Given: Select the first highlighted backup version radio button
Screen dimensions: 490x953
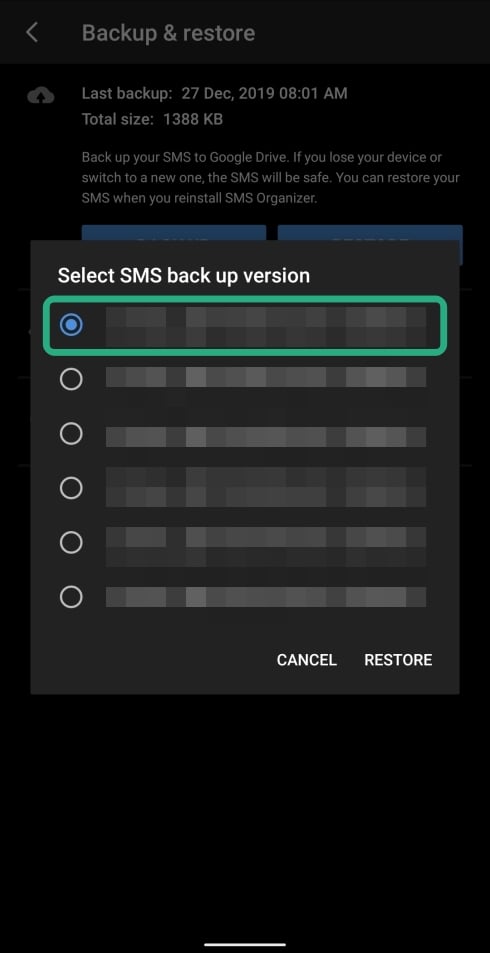Looking at the screenshot, I should click(x=71, y=325).
